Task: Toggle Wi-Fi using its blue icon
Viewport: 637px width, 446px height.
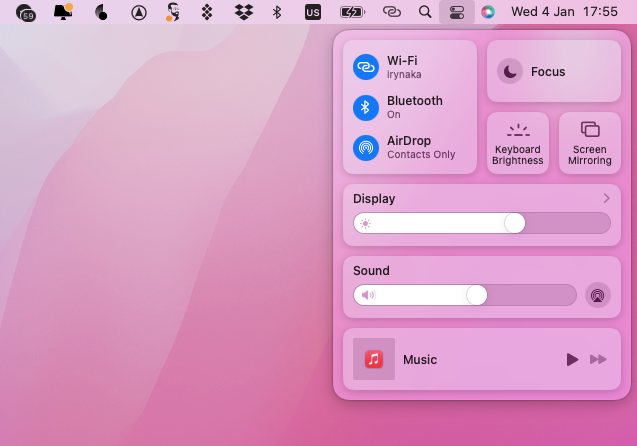Action: pyautogui.click(x=366, y=67)
